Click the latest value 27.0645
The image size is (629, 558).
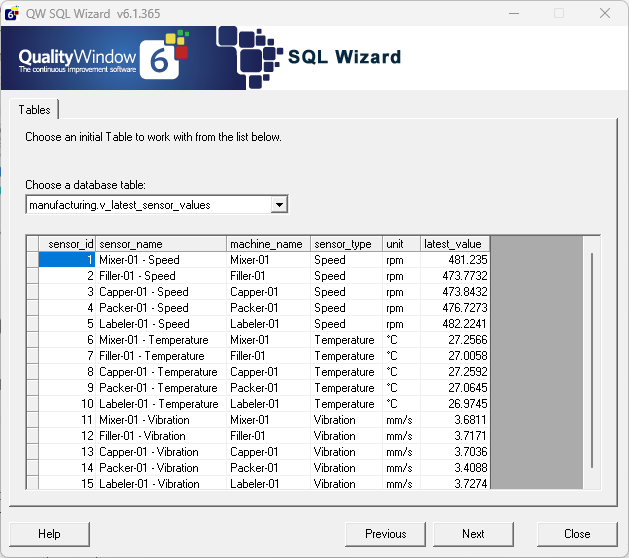(455, 388)
